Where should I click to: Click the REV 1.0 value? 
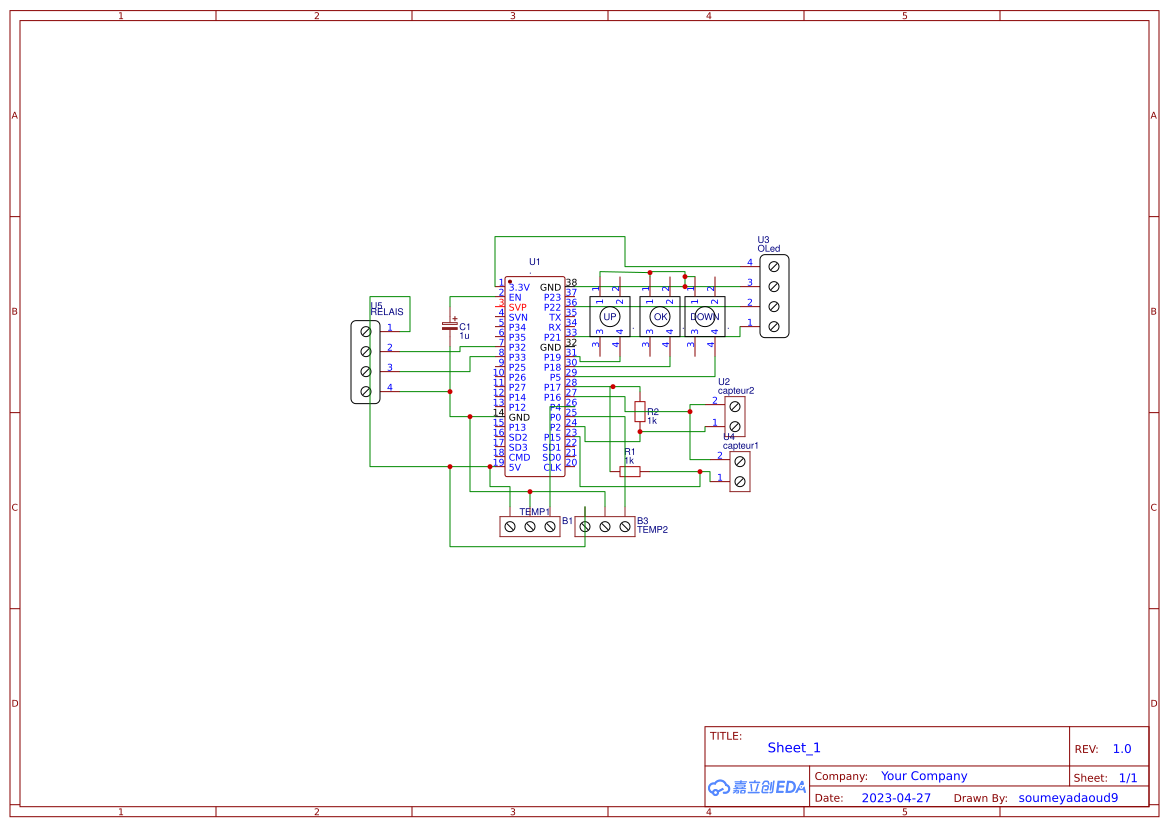tap(1122, 749)
